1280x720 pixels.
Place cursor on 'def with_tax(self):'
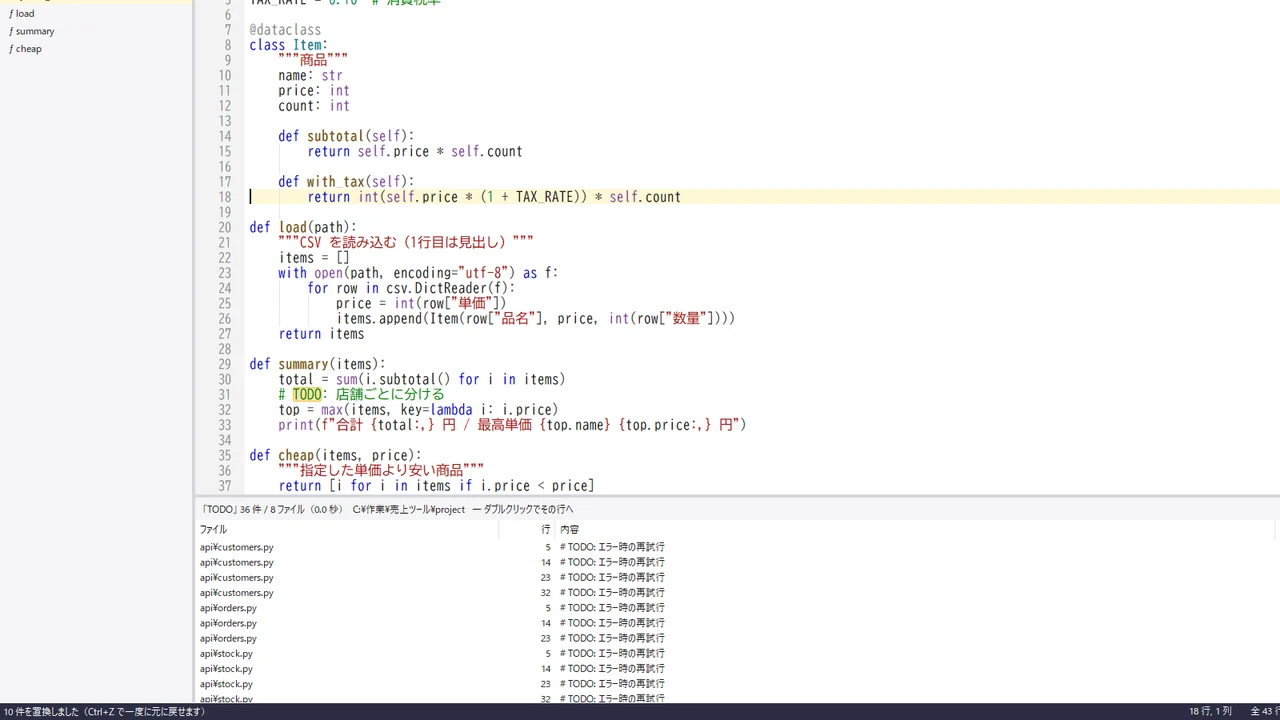pyautogui.click(x=346, y=182)
